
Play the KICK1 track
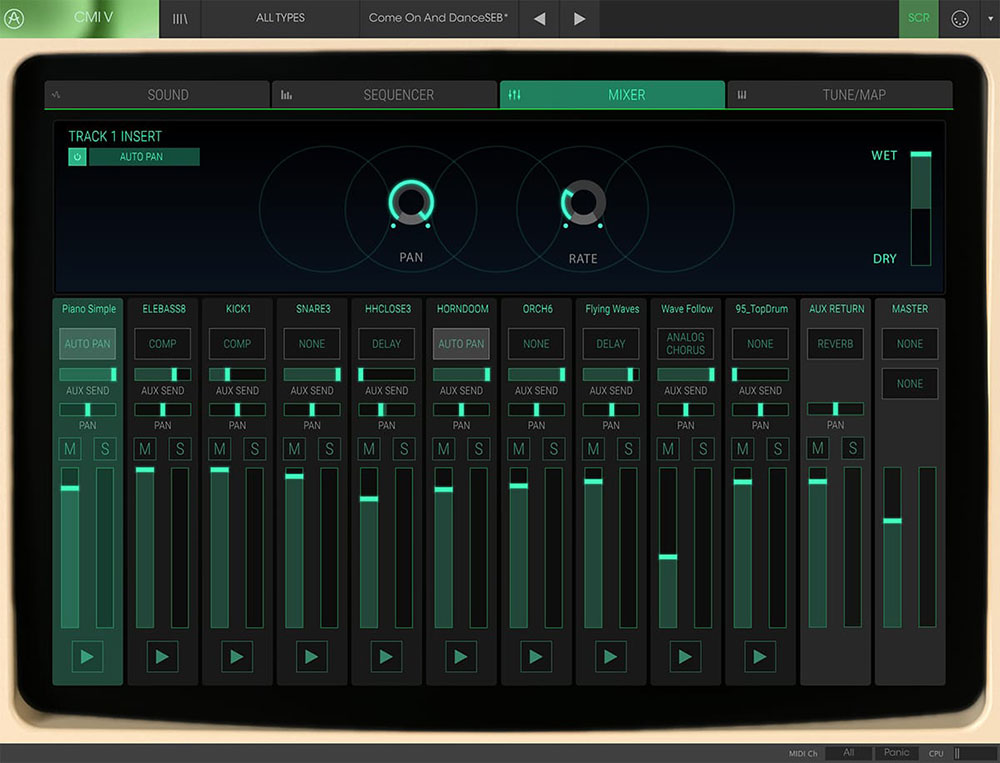237,657
